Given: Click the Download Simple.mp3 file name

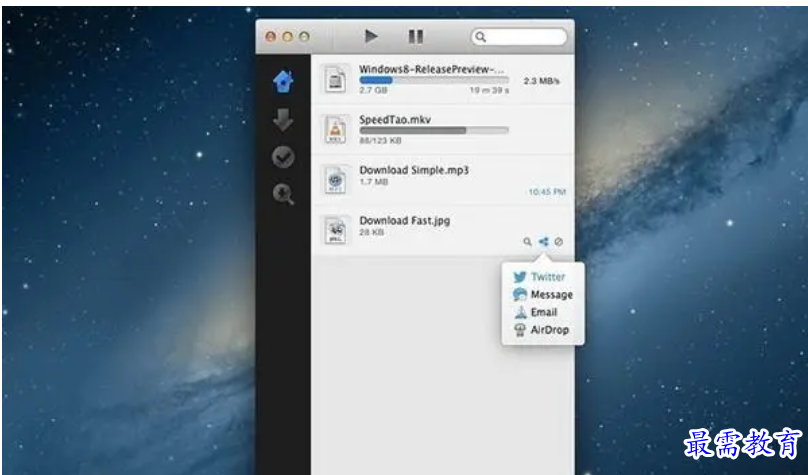Looking at the screenshot, I should tap(414, 170).
